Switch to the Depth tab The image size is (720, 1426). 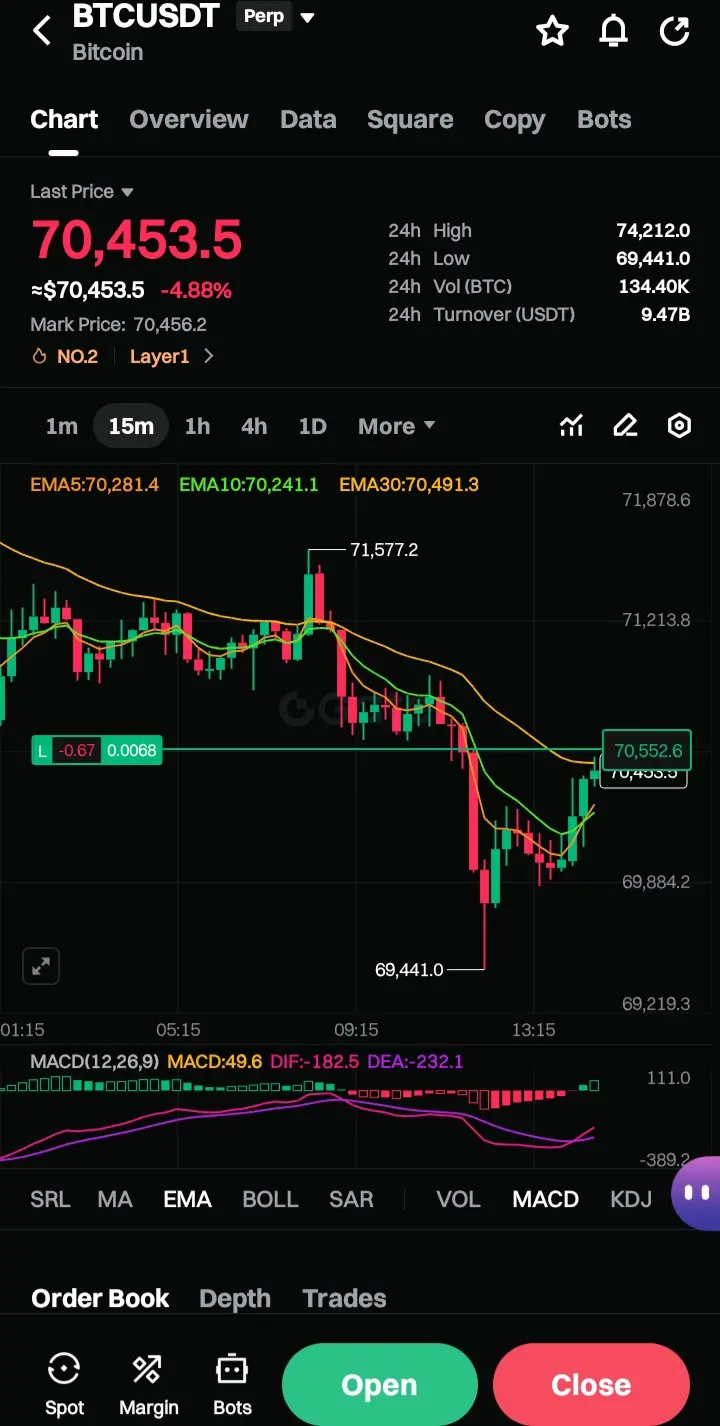click(235, 1298)
